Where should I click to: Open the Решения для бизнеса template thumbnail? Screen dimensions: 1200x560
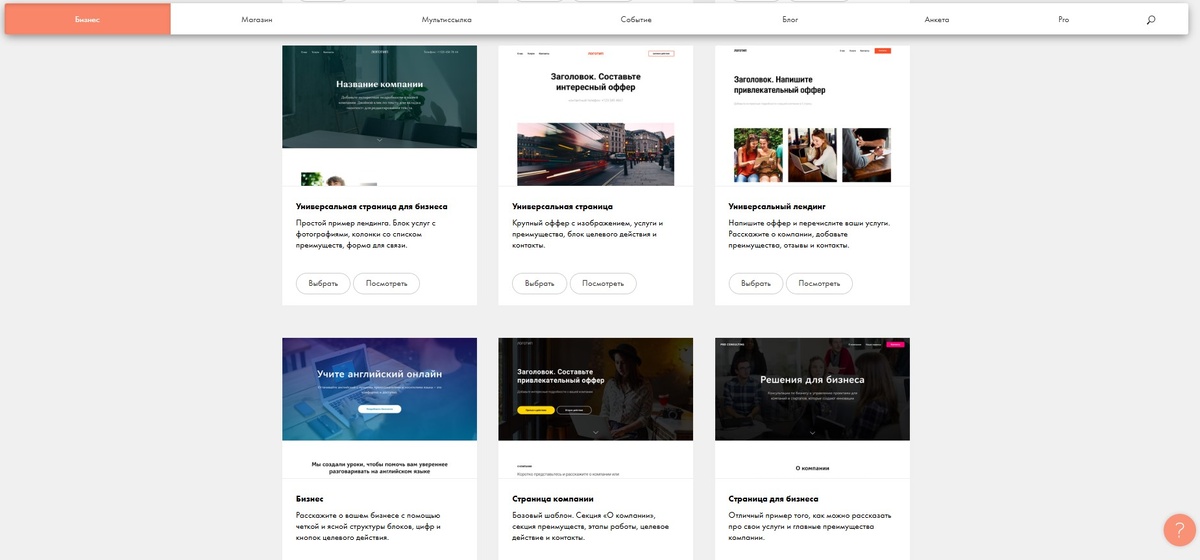pyautogui.click(x=812, y=408)
